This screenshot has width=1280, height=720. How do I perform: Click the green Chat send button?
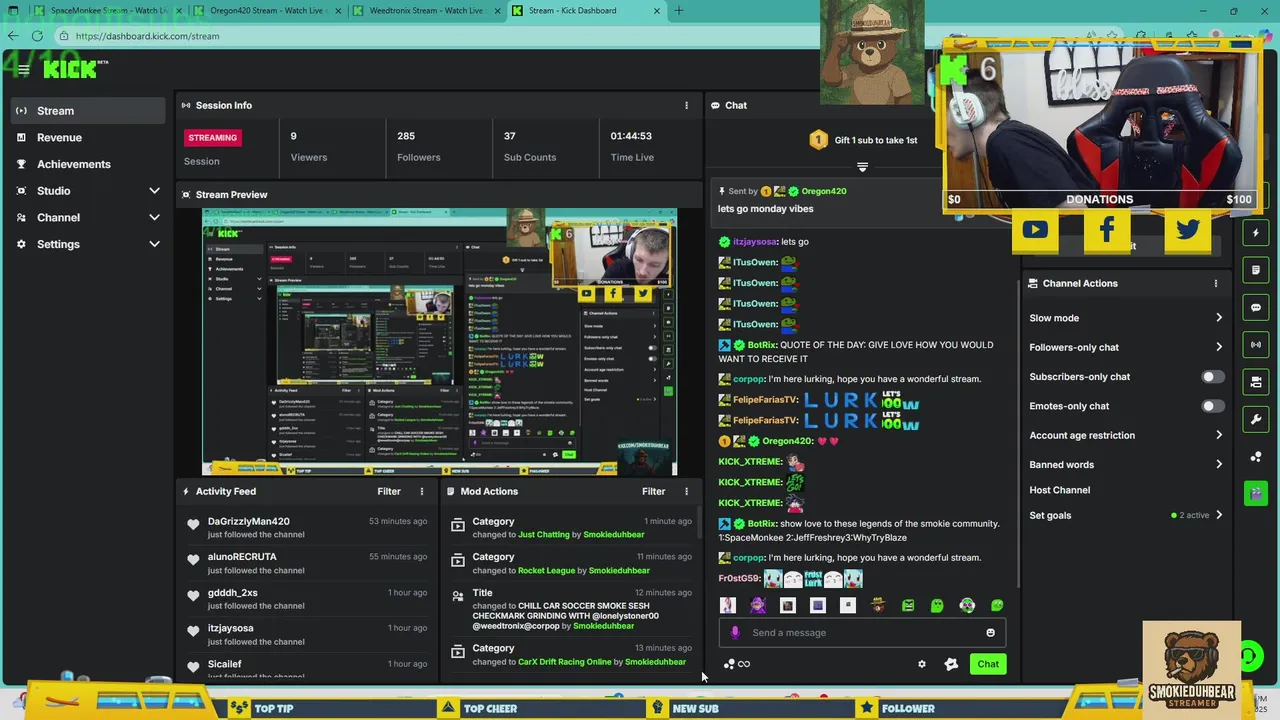point(988,664)
